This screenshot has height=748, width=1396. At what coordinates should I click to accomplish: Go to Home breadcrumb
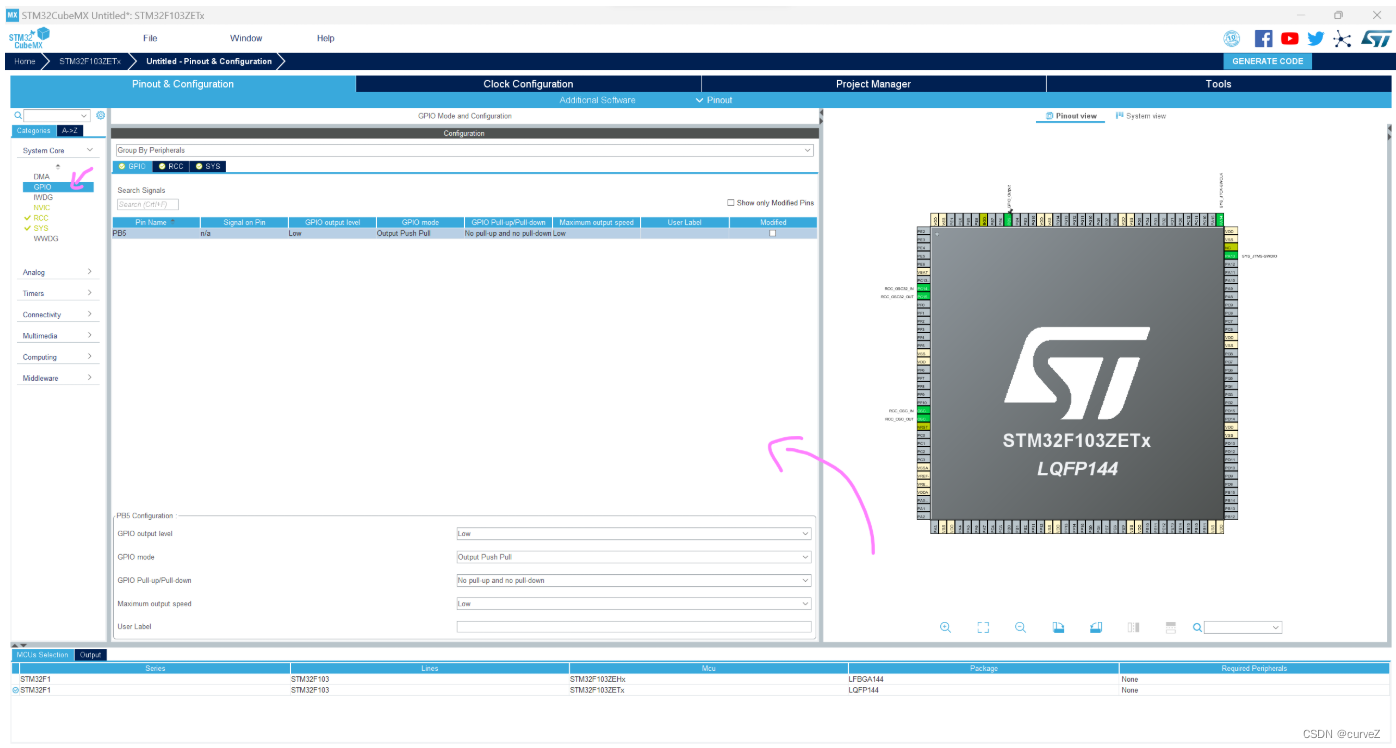[x=24, y=61]
